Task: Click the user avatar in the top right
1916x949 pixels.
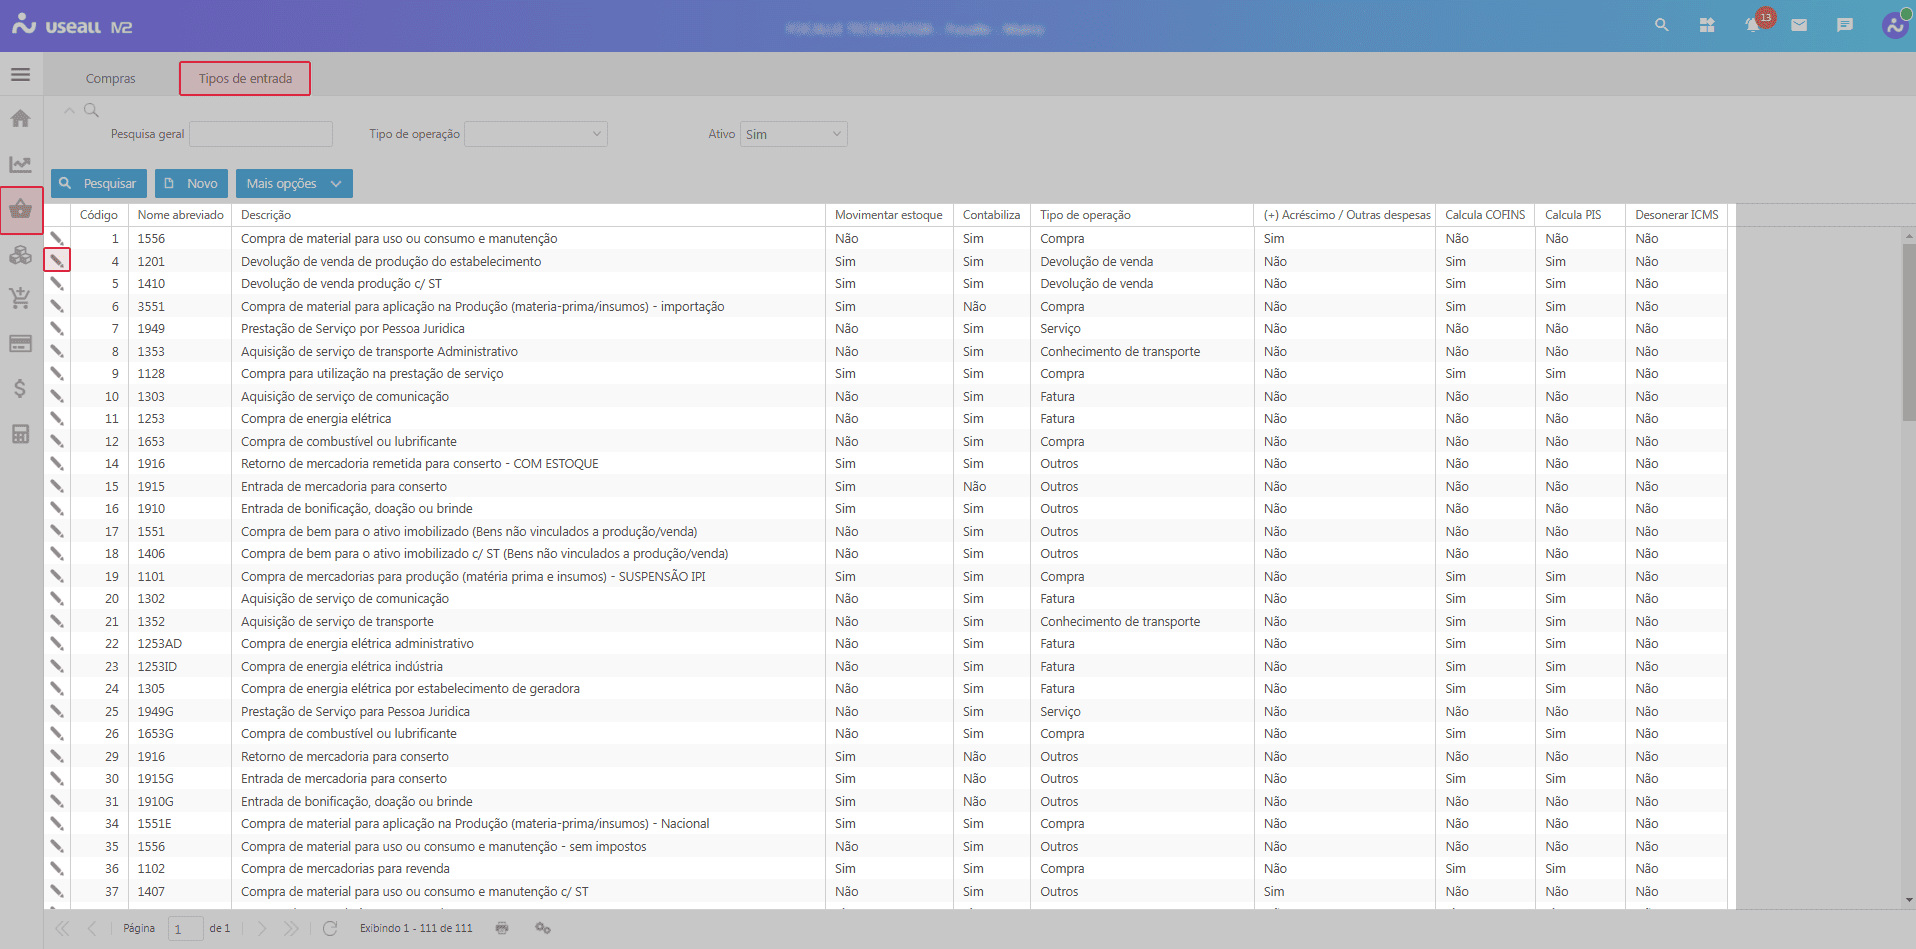Action: coord(1895,24)
